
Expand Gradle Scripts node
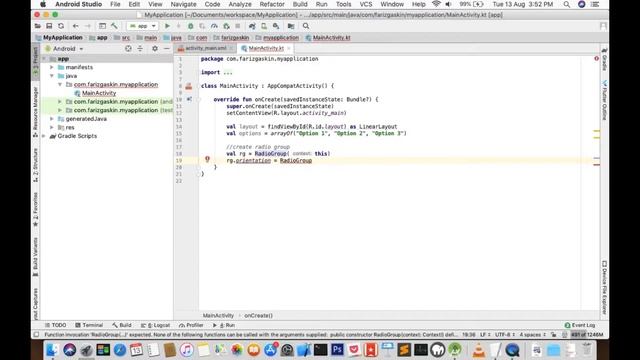click(44, 136)
